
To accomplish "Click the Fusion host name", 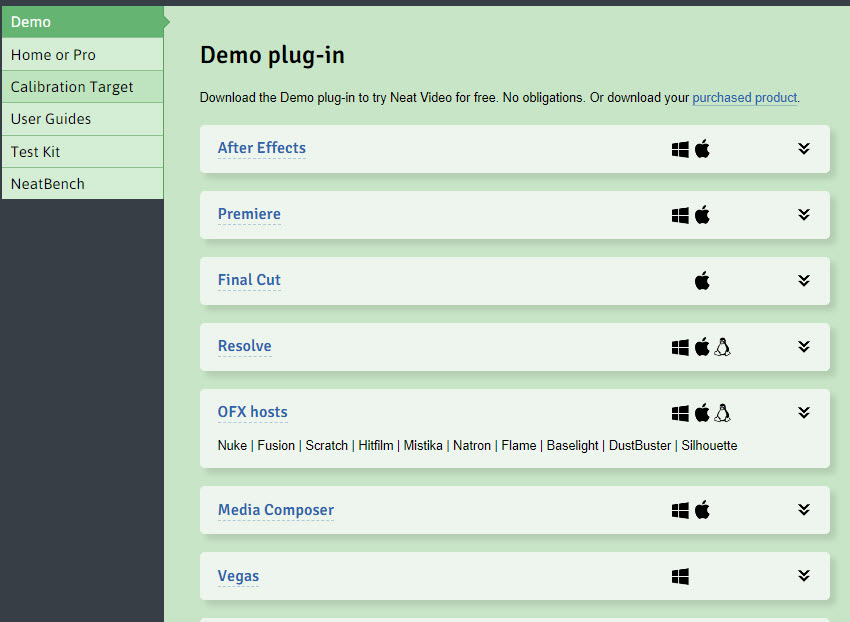I will (276, 445).
